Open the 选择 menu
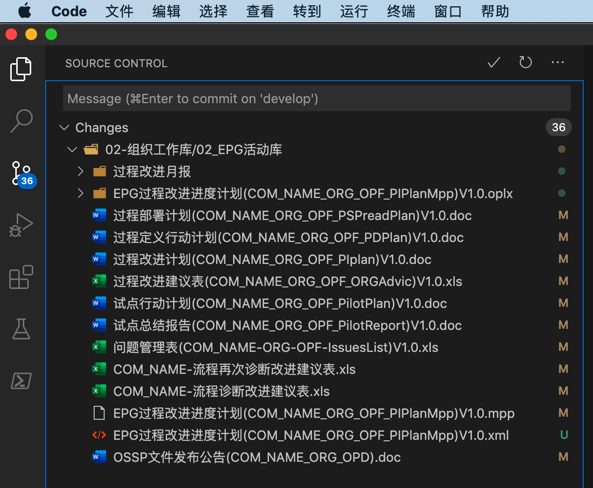Viewport: 593px width, 488px height. pyautogui.click(x=213, y=11)
